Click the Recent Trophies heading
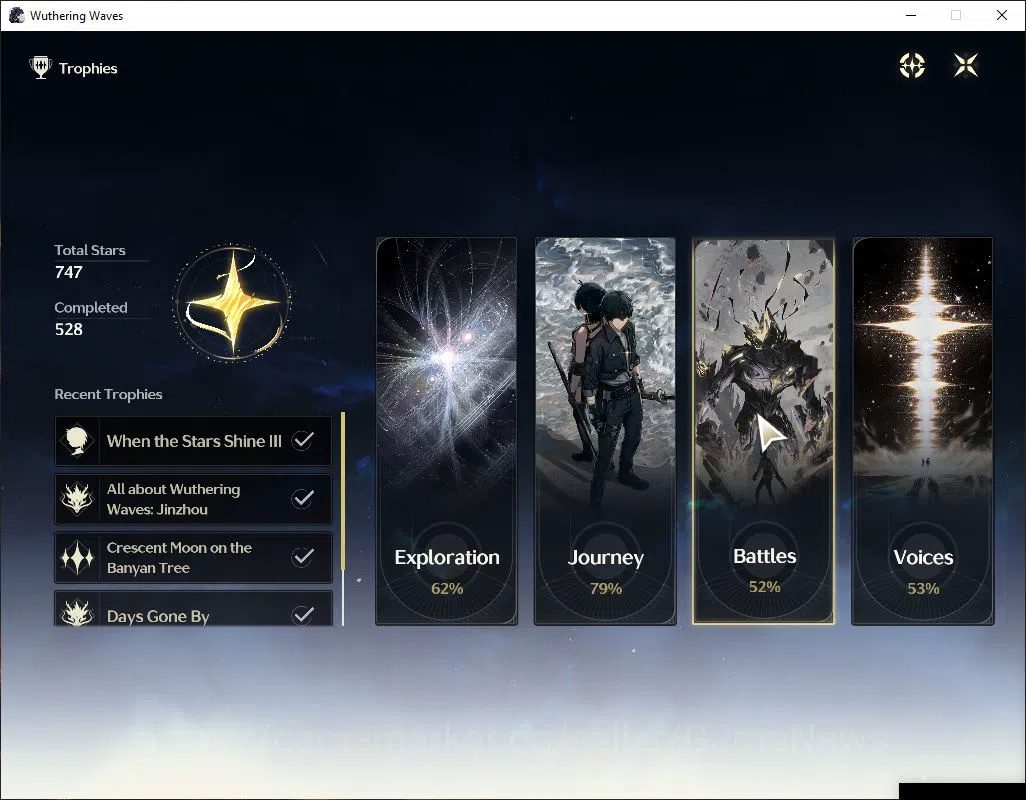Viewport: 1026px width, 800px height. coord(108,394)
